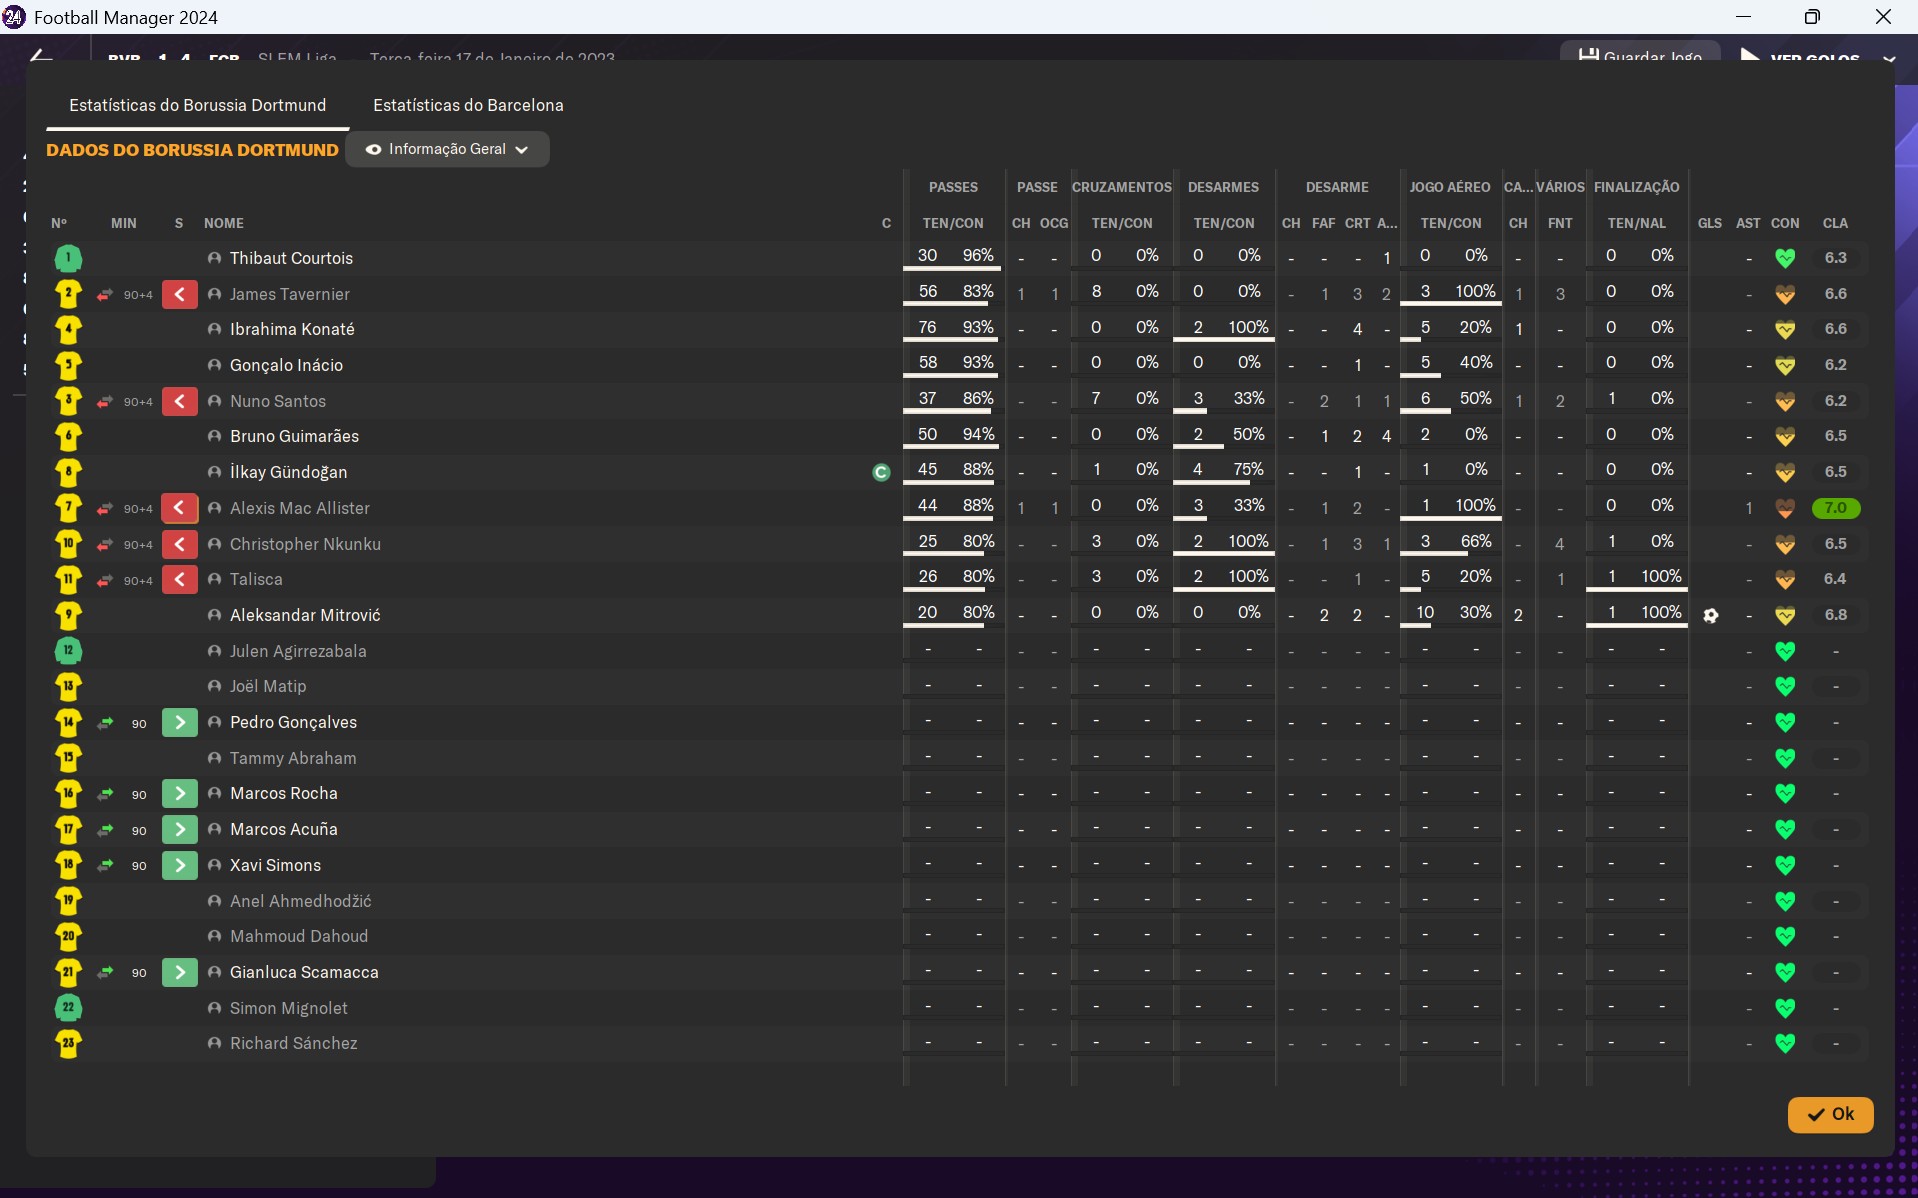Click the green substituted-on arrow for Xavi Simons
1918x1198 pixels.
click(180, 866)
